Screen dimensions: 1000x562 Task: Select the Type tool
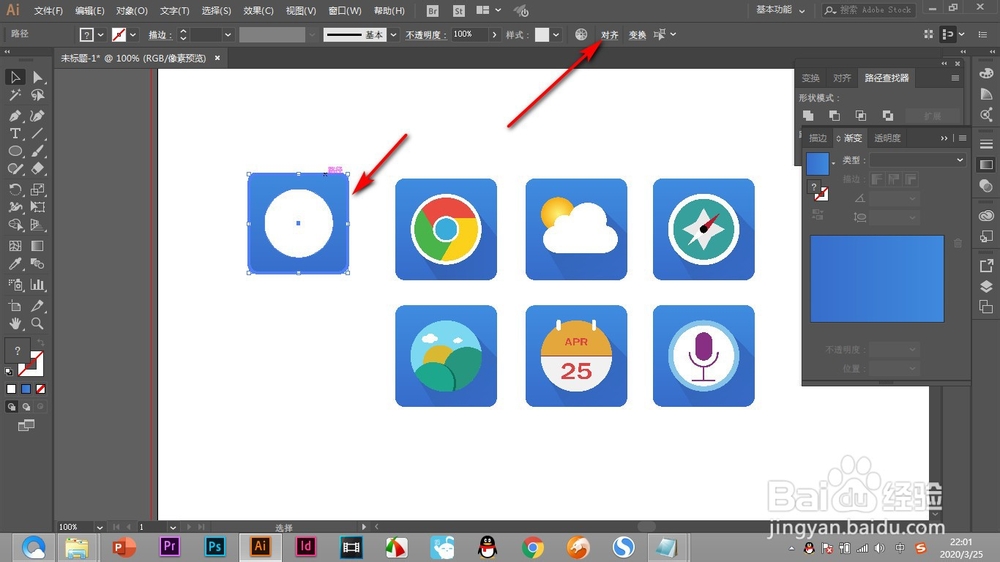[x=15, y=133]
